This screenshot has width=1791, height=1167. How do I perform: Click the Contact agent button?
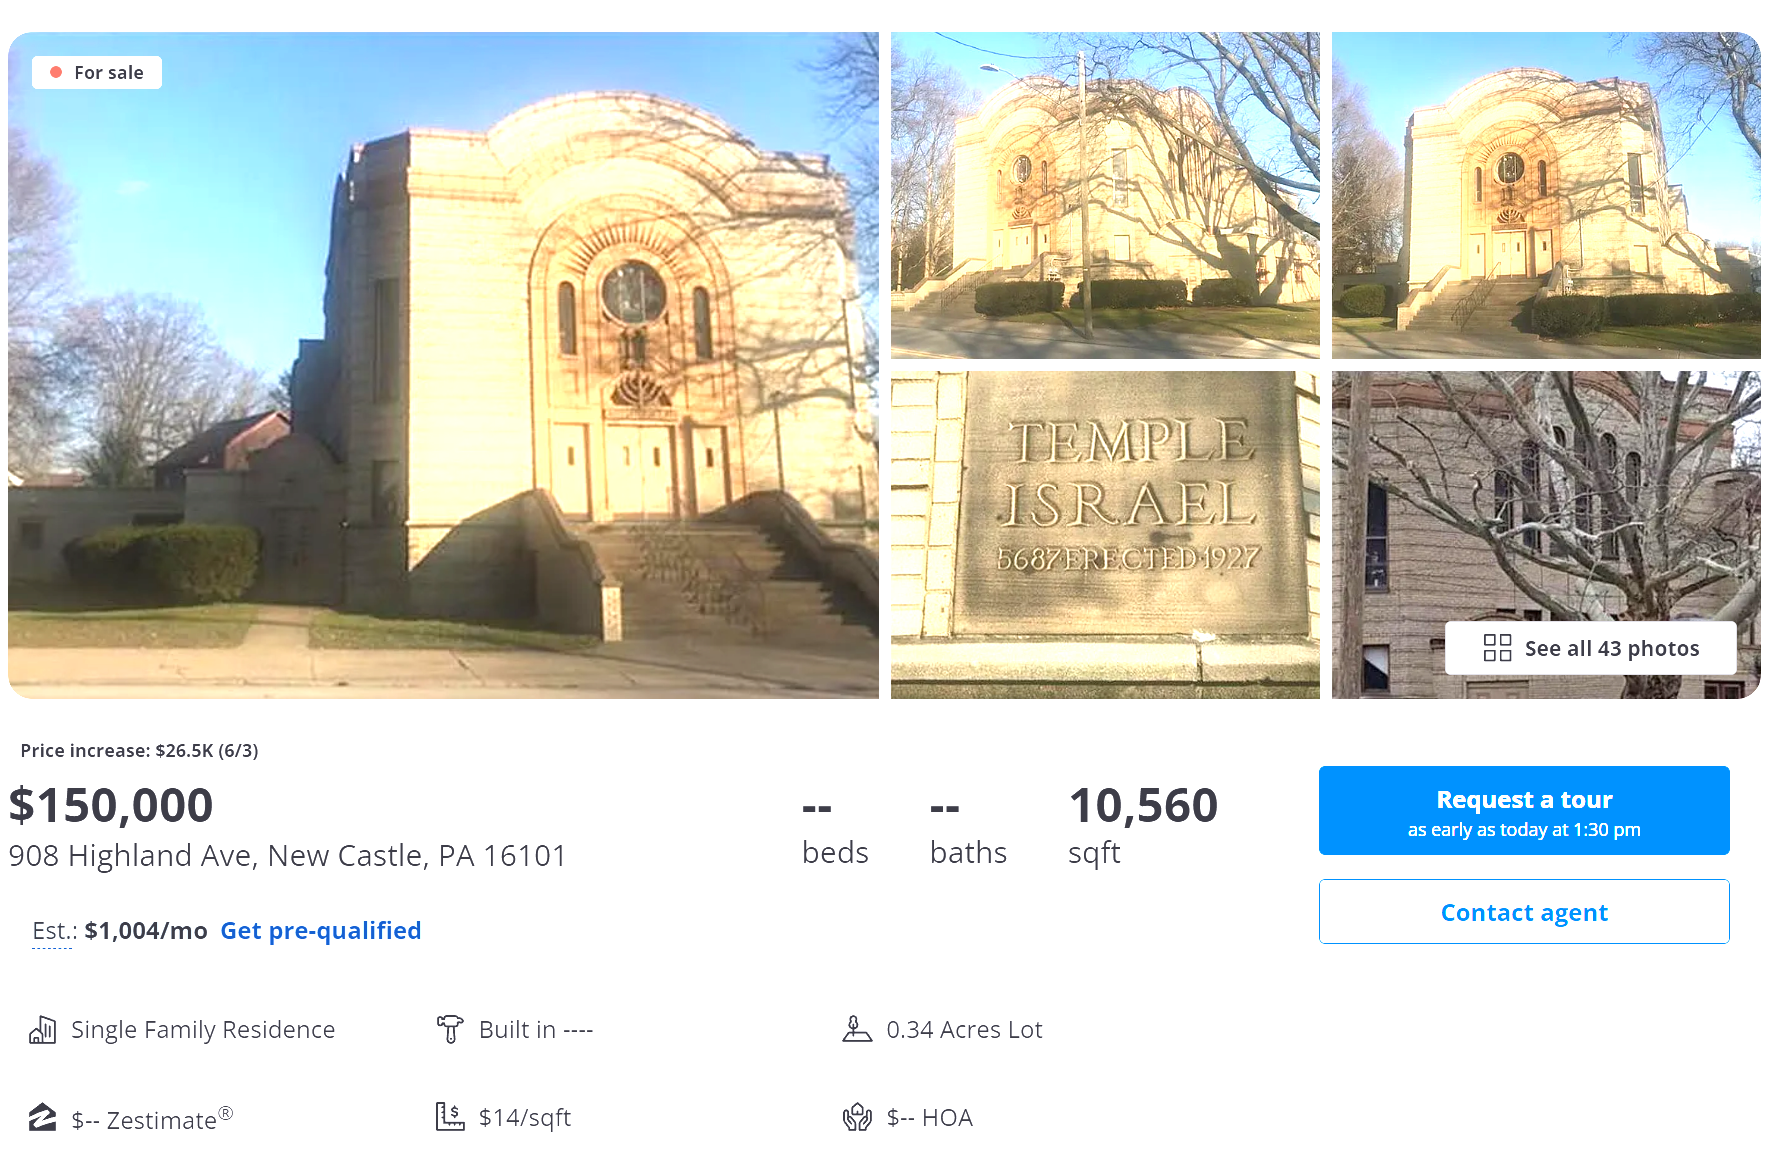click(x=1524, y=912)
